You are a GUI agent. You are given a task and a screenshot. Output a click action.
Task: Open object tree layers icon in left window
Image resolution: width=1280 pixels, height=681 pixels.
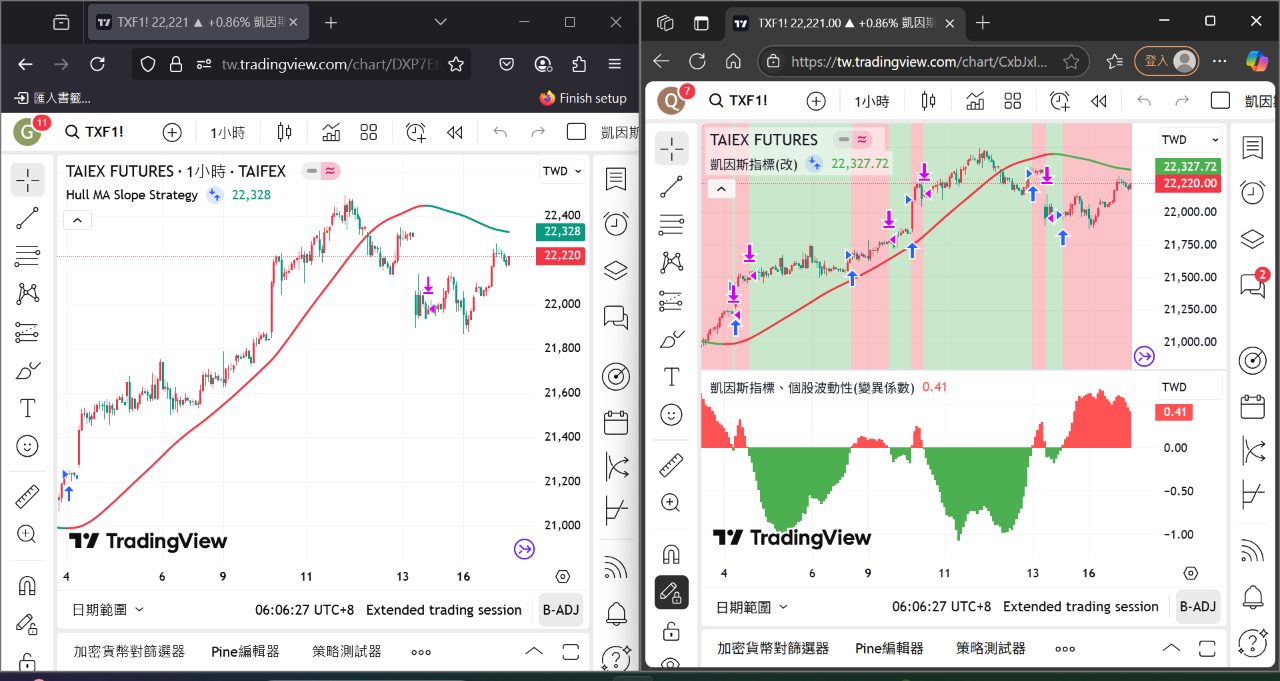(616, 271)
